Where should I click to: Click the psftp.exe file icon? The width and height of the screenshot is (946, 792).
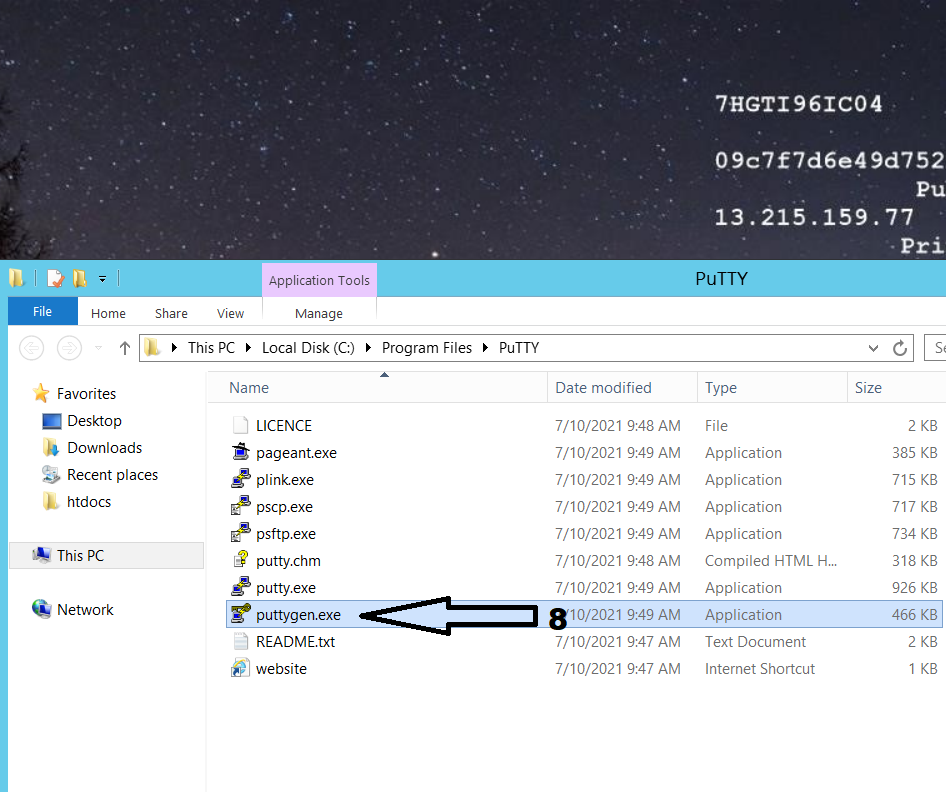241,533
